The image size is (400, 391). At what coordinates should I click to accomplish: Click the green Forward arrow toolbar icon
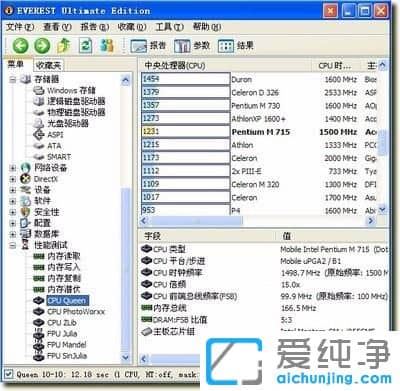tap(42, 45)
